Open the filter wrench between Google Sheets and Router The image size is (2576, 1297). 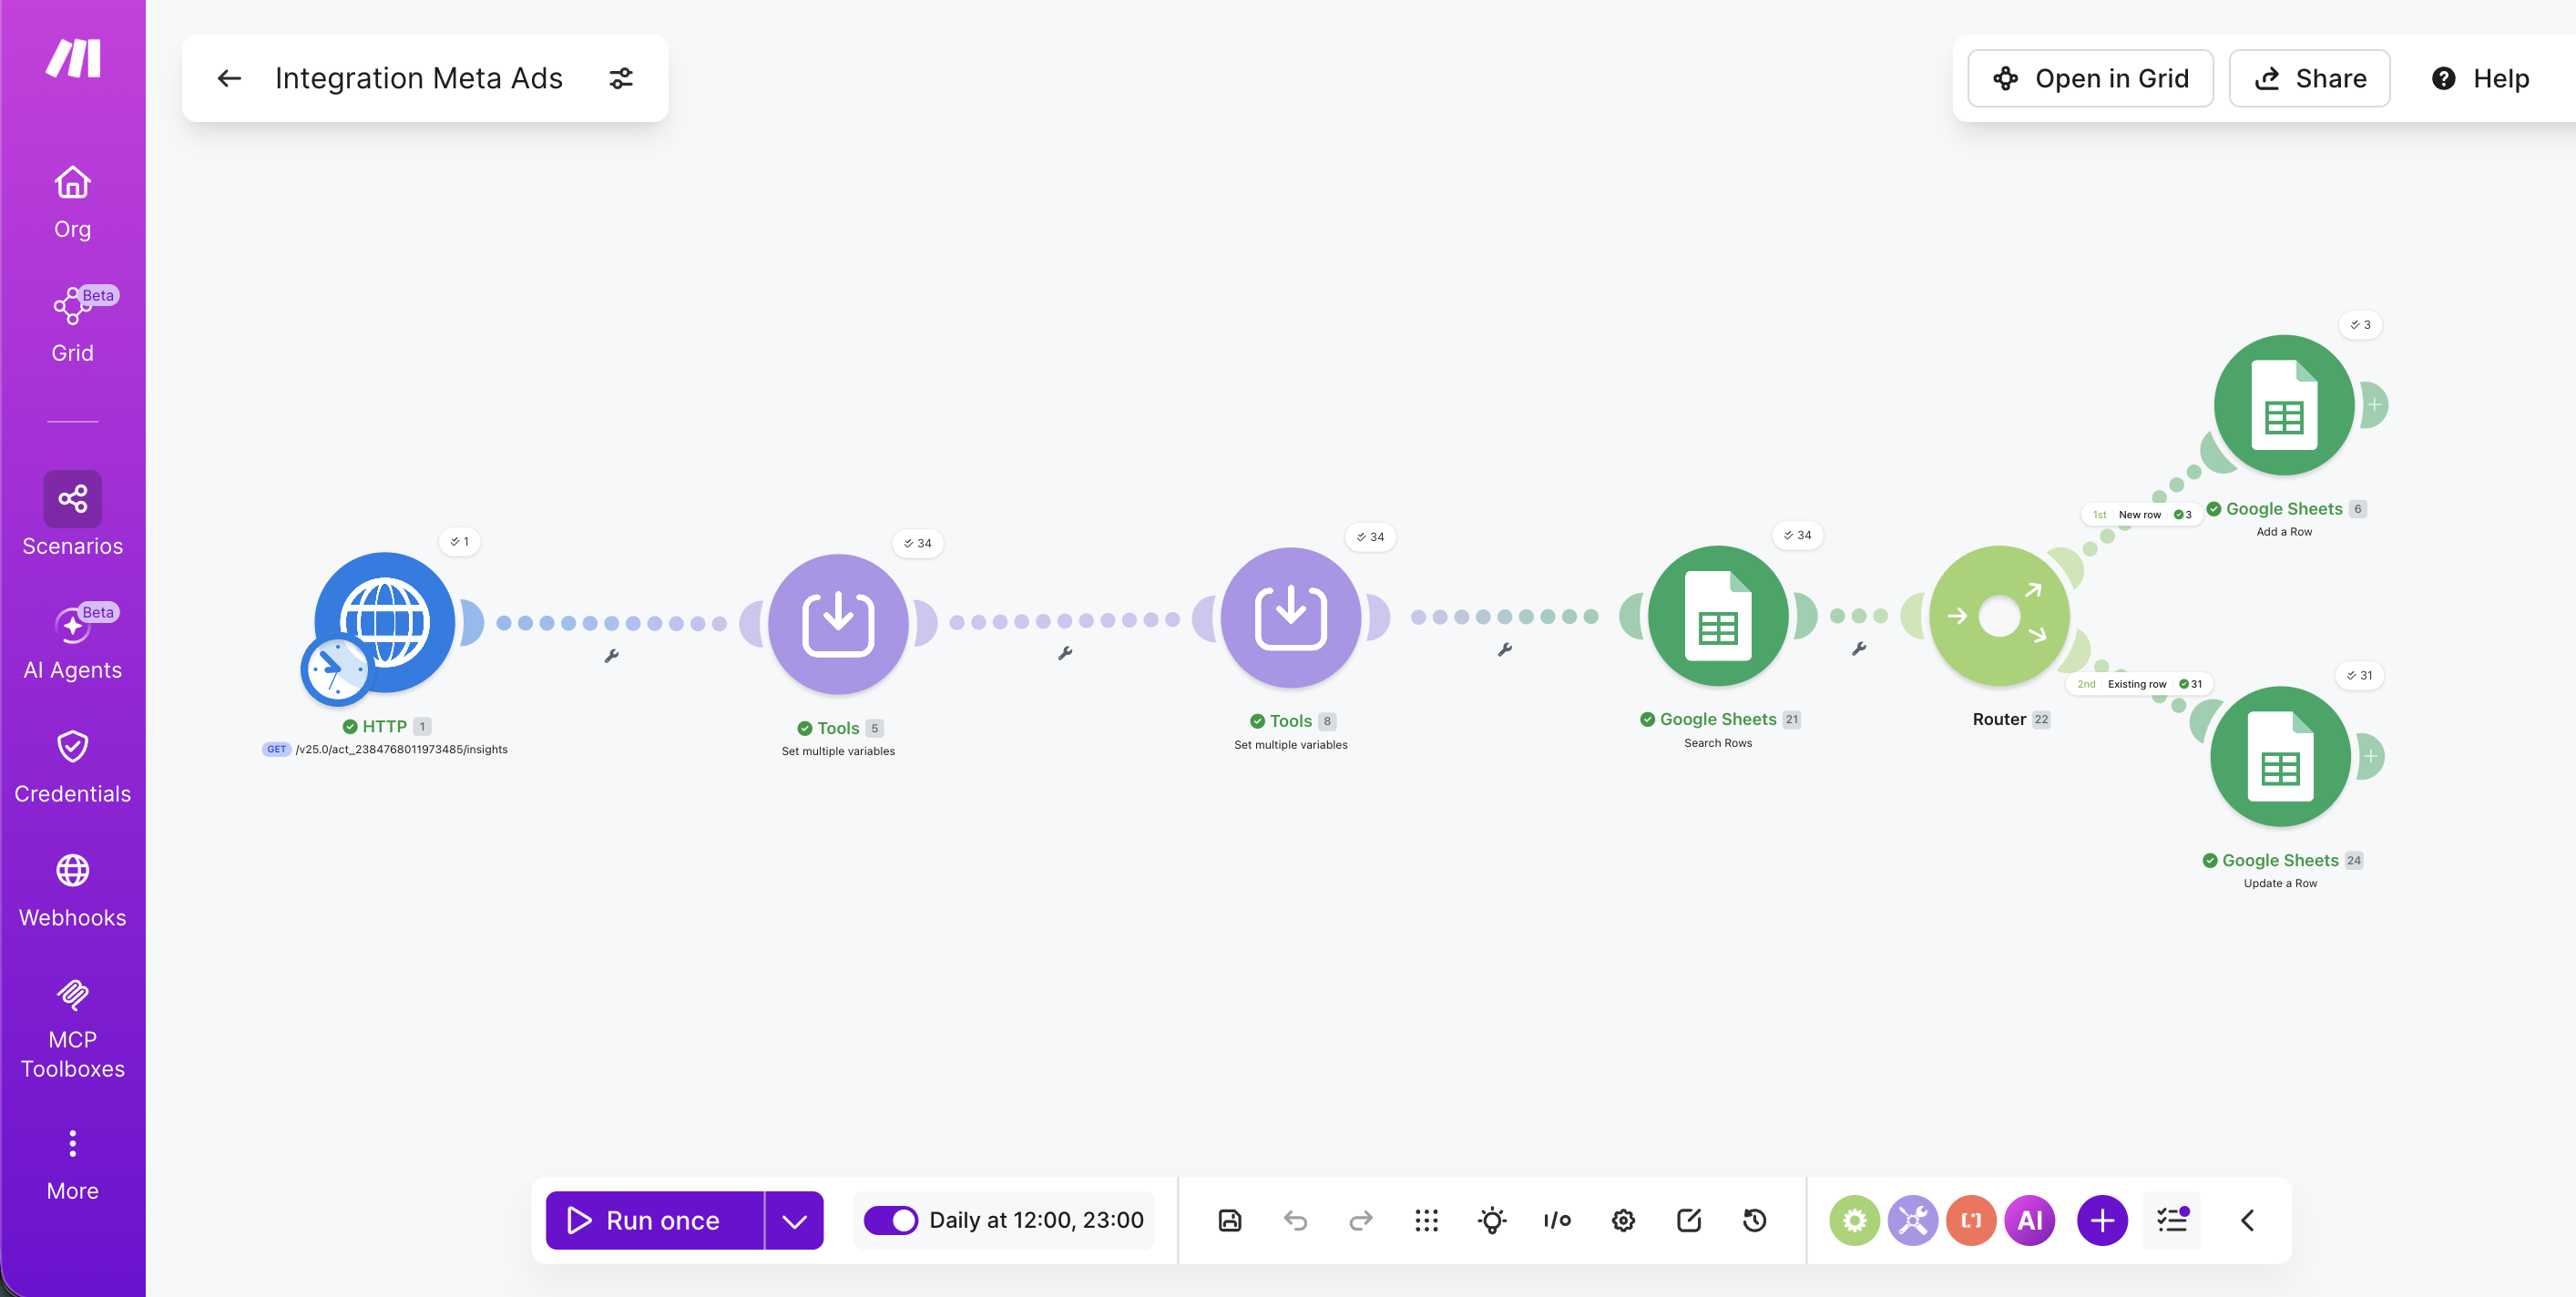(1858, 648)
